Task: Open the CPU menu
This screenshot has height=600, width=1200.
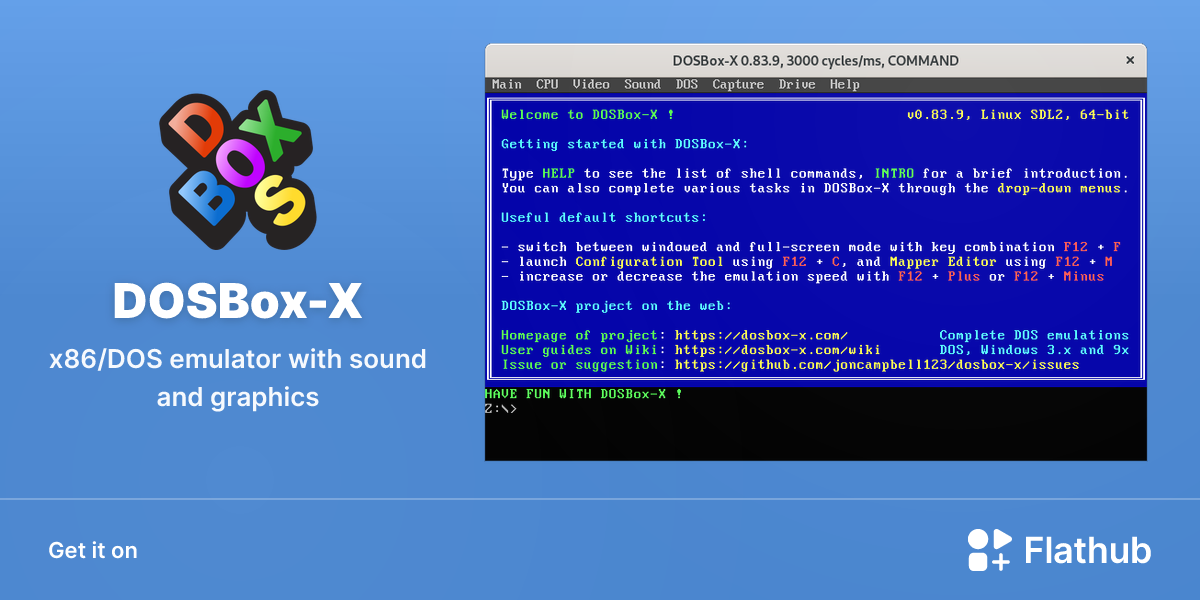Action: pos(547,85)
